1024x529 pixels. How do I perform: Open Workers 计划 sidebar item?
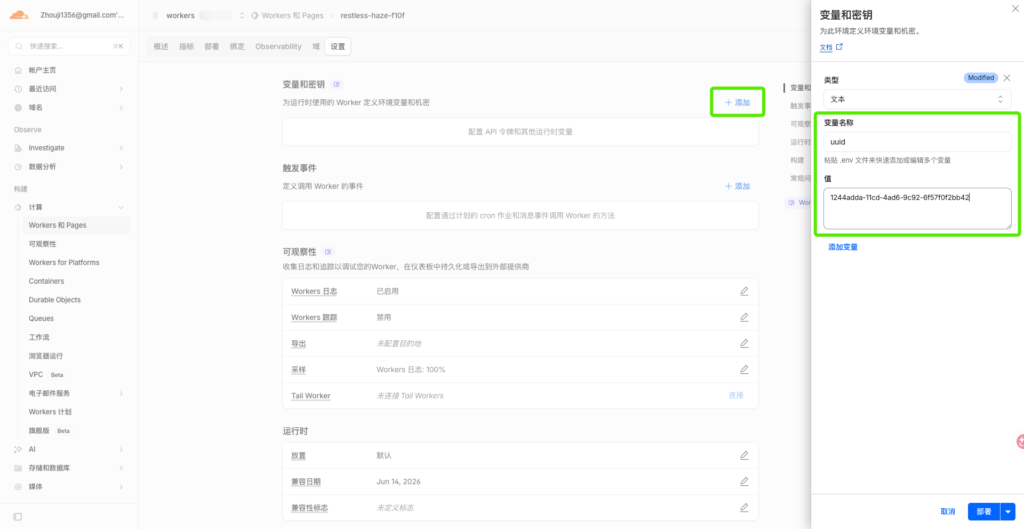[x=50, y=412]
